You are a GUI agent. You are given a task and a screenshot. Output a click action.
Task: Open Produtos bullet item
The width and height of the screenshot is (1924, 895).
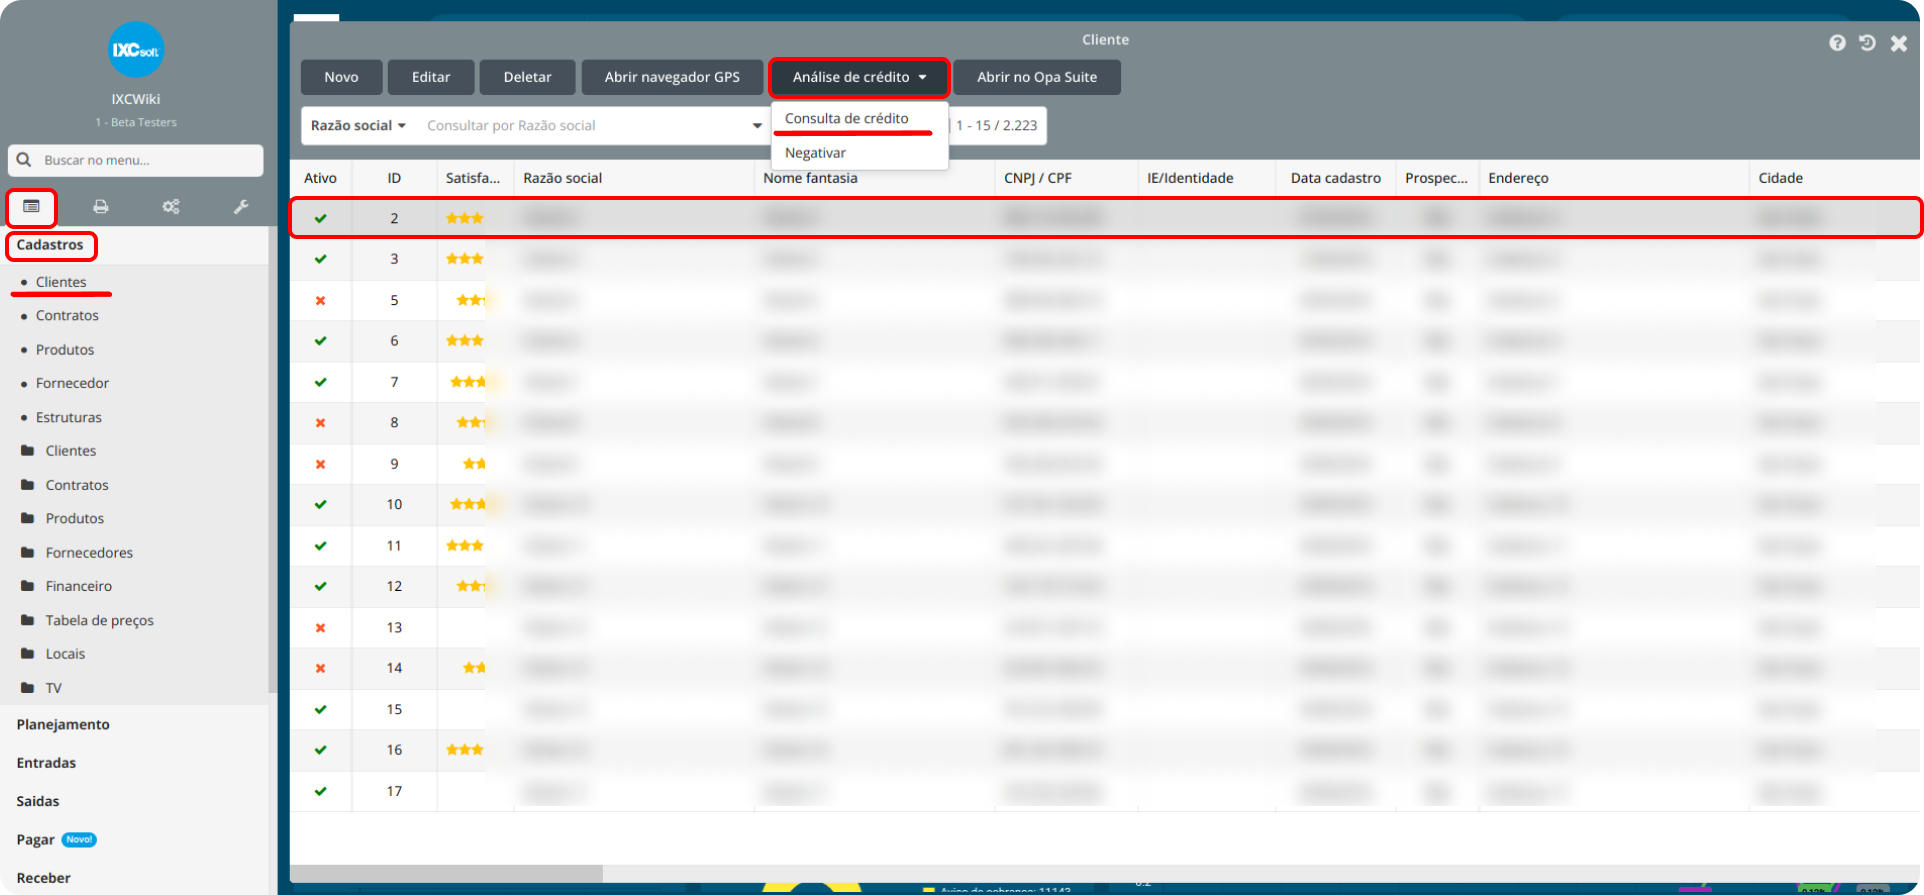(65, 350)
